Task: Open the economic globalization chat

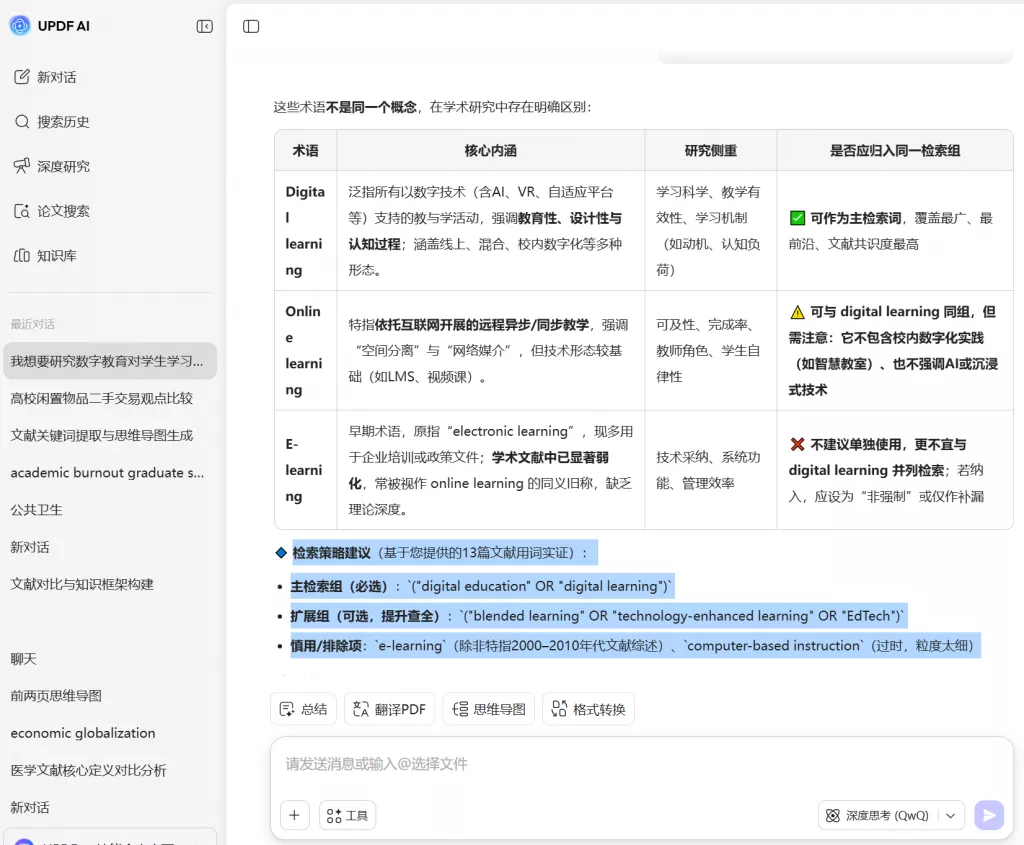Action: (83, 733)
